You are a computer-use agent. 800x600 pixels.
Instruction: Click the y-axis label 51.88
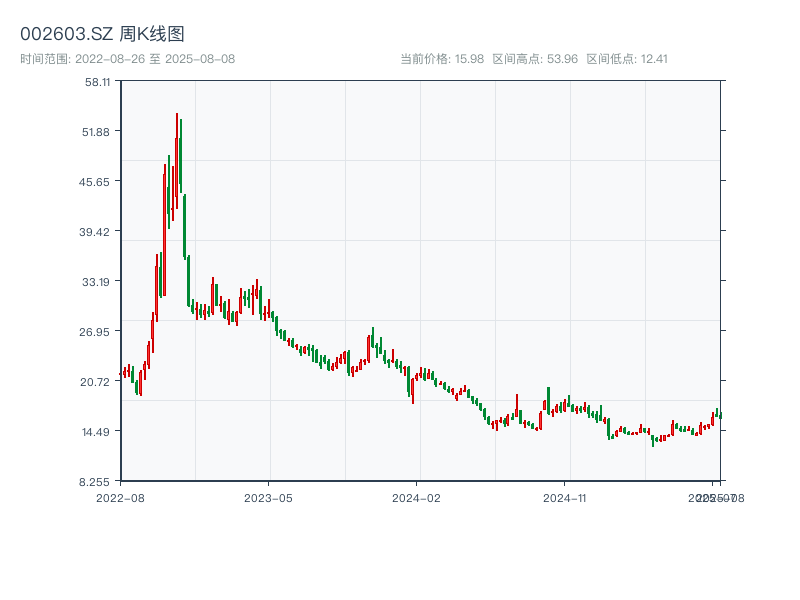pyautogui.click(x=96, y=132)
